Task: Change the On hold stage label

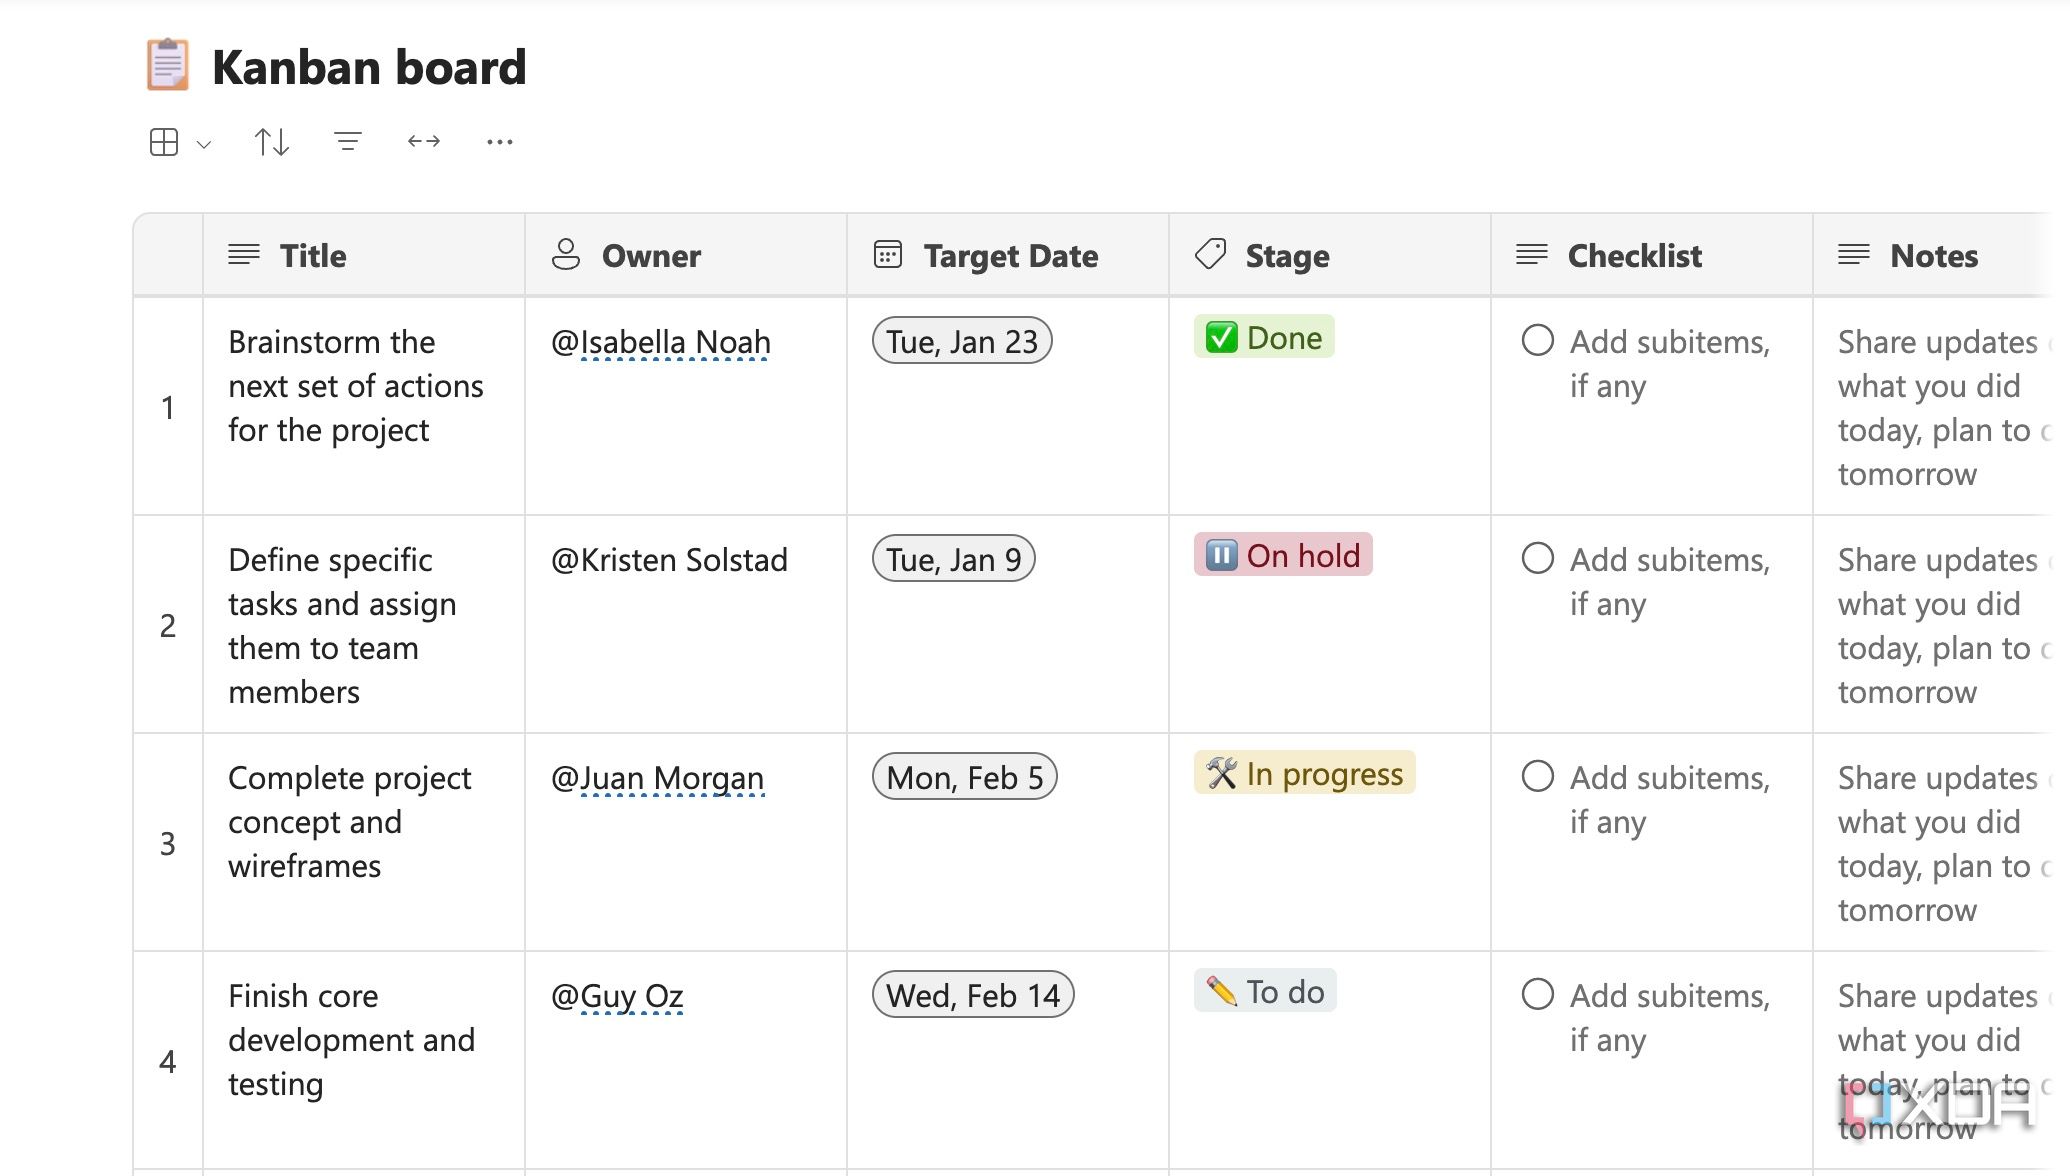Action: (1283, 555)
